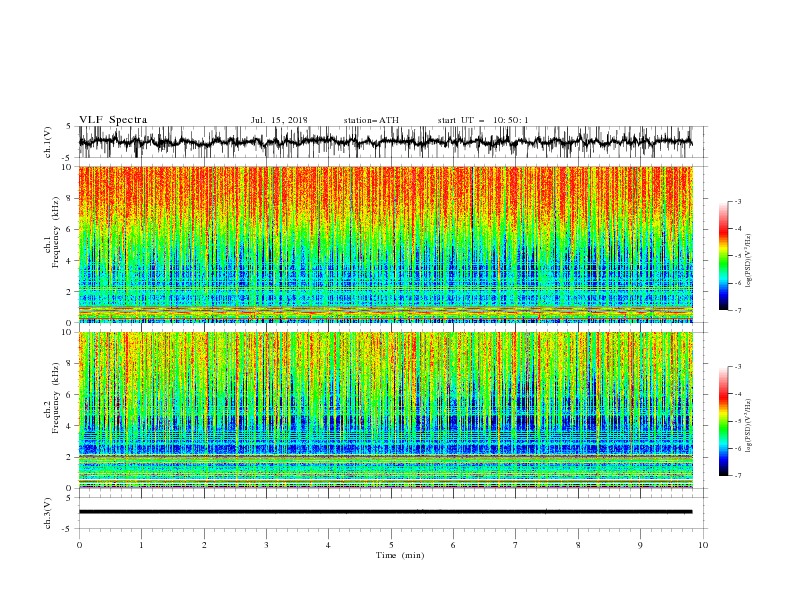Click tick label "6" on the Time axis

453,545
